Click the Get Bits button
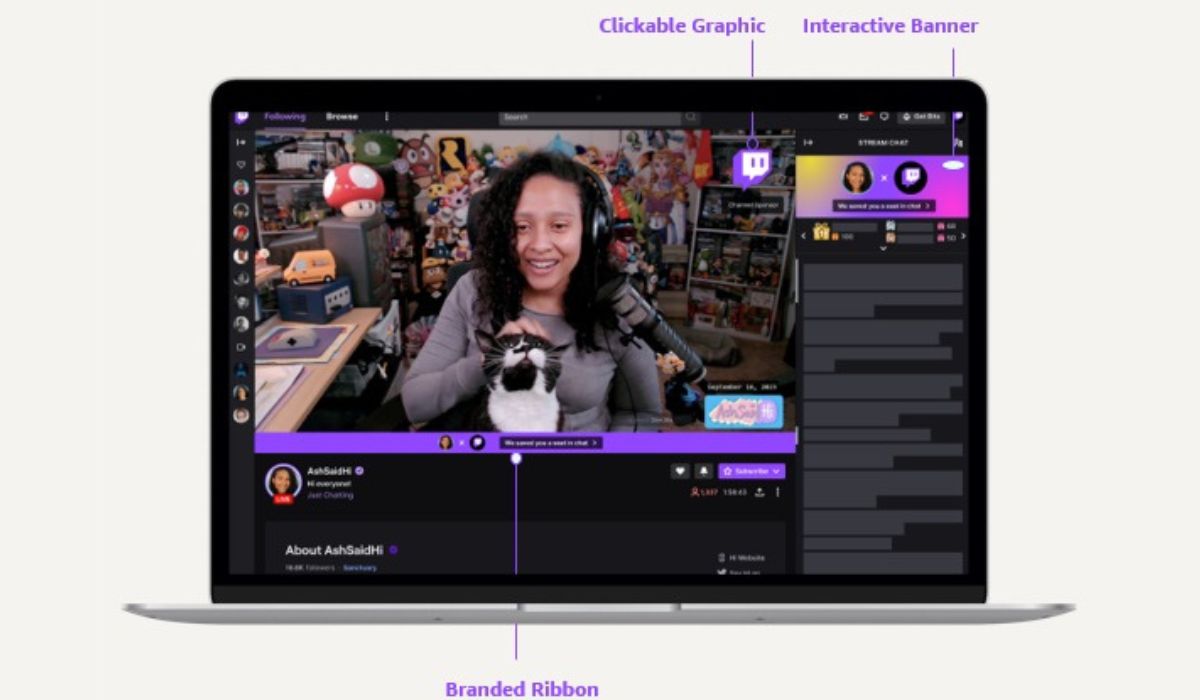1200x700 pixels. [921, 117]
